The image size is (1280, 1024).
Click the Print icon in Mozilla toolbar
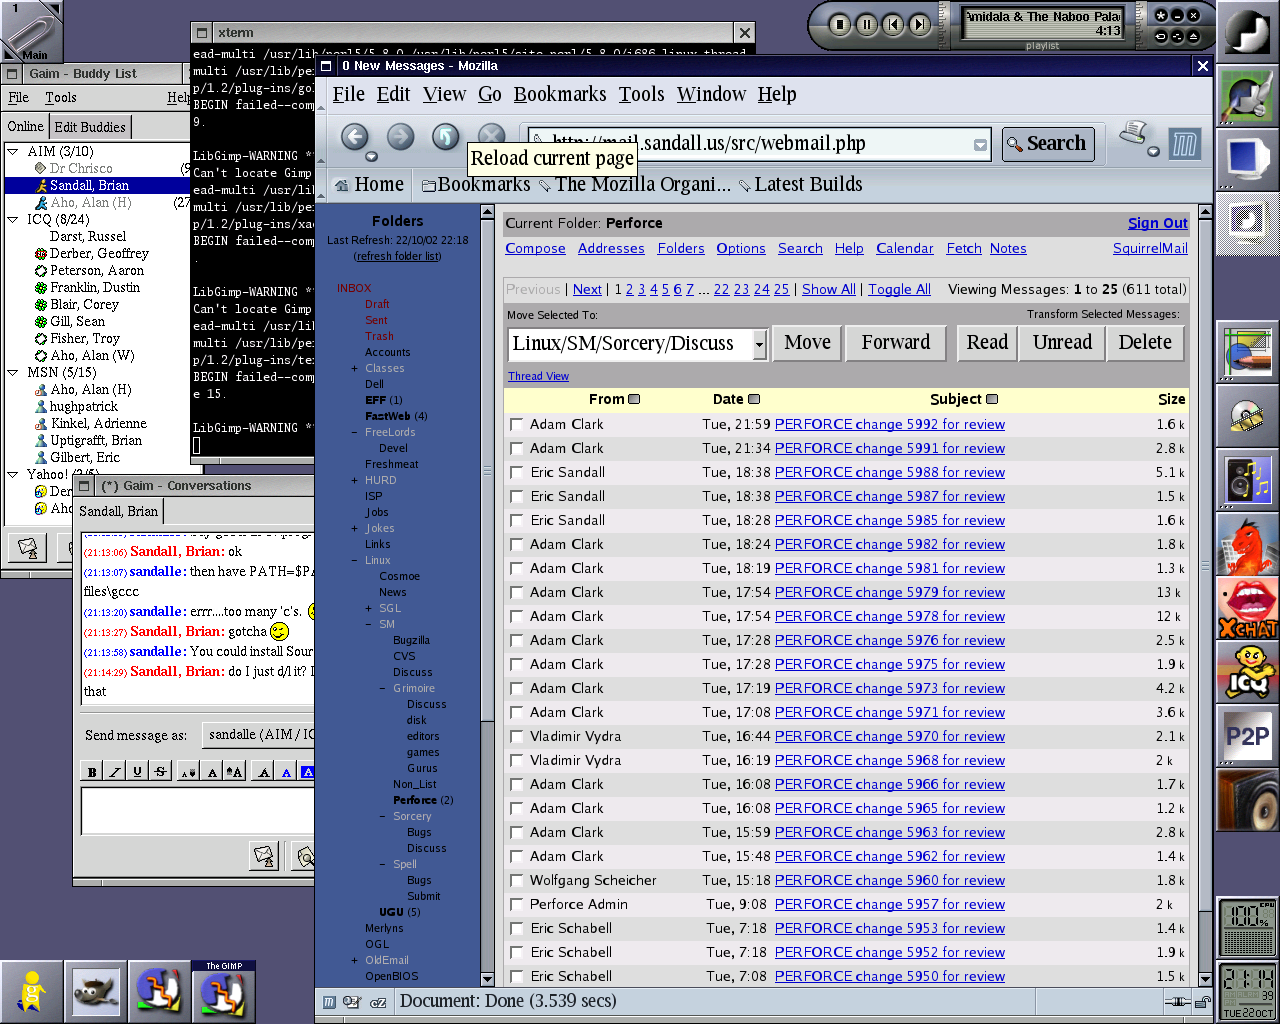click(x=1133, y=134)
